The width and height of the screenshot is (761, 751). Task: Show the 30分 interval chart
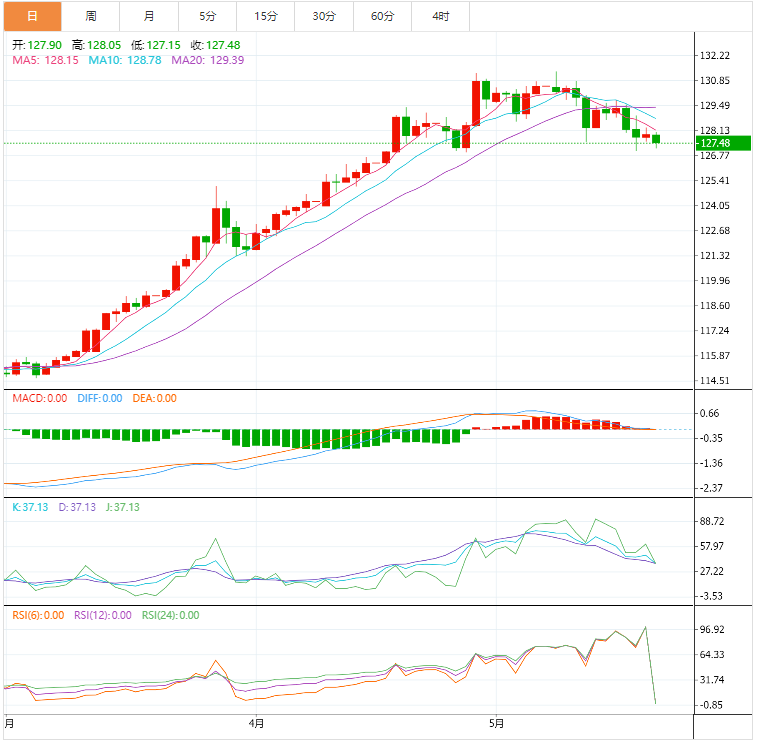pyautogui.click(x=324, y=16)
